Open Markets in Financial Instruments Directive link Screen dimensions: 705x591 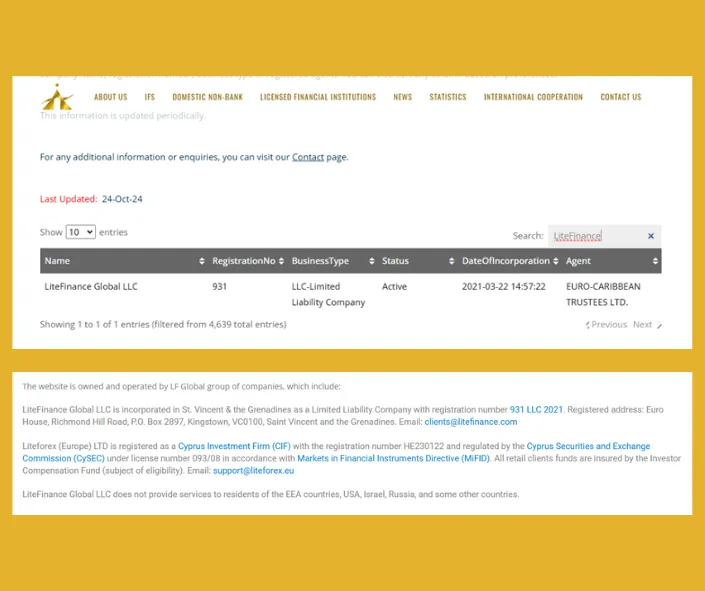[393, 458]
